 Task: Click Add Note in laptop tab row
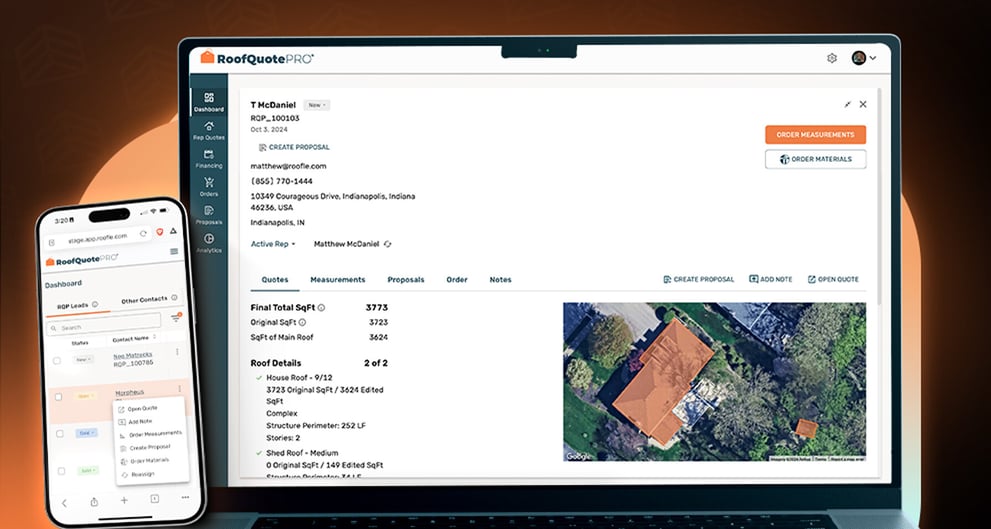[x=770, y=279]
